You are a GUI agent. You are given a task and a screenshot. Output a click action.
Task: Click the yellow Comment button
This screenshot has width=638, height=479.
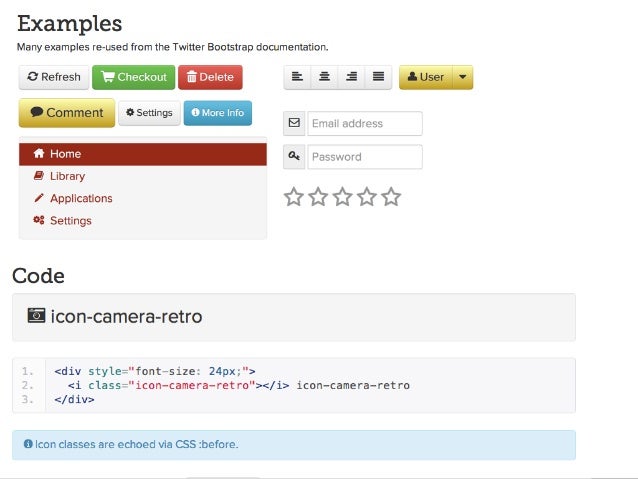coord(67,113)
